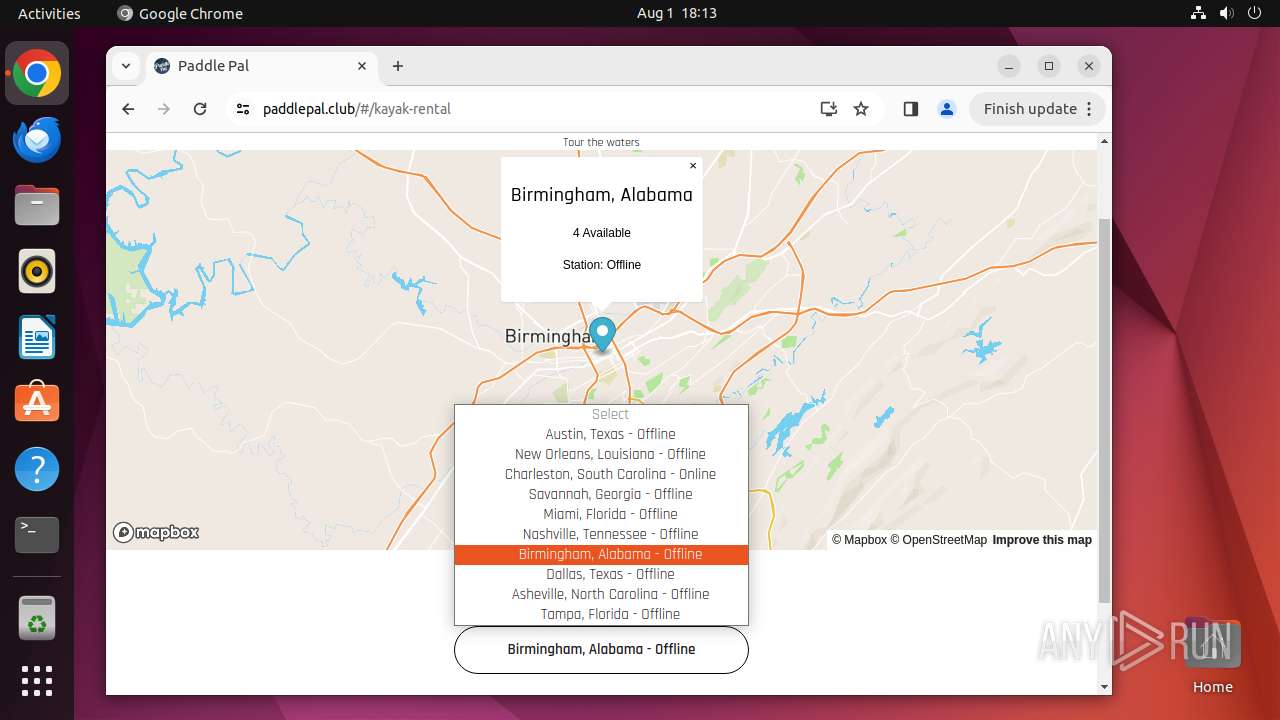Show Applications grid
The height and width of the screenshot is (720, 1280).
pos(37,681)
